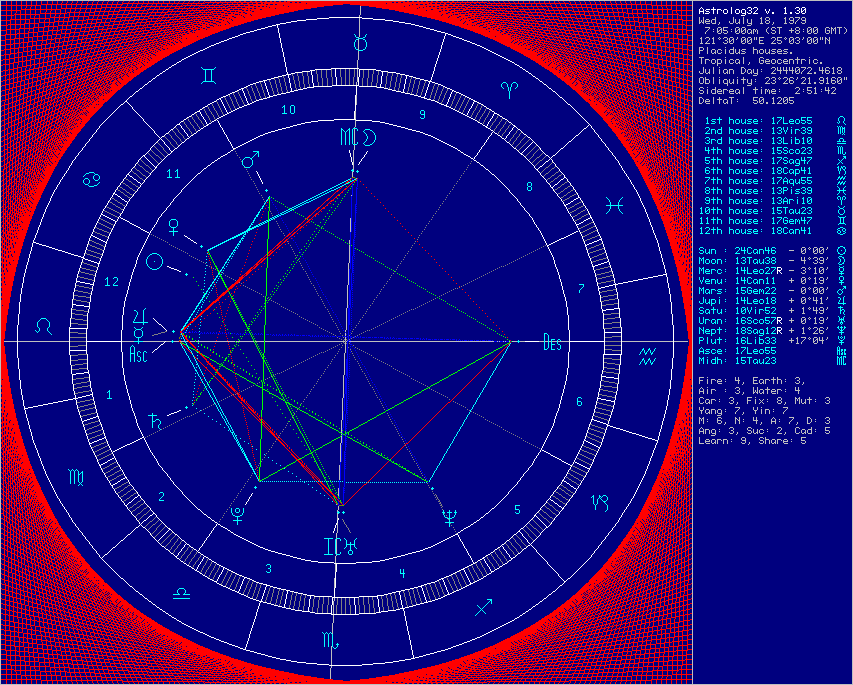Select the Aries sign on the outer ring
Viewport: 853px width, 685px height.
509,89
